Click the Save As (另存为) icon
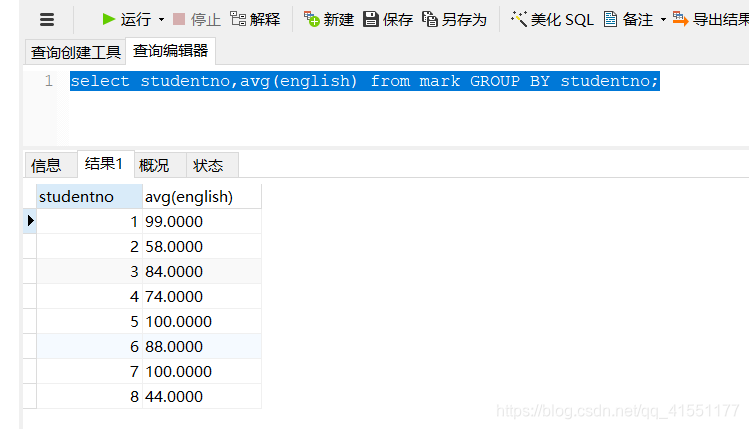The width and height of the screenshot is (749, 429). [x=430, y=19]
